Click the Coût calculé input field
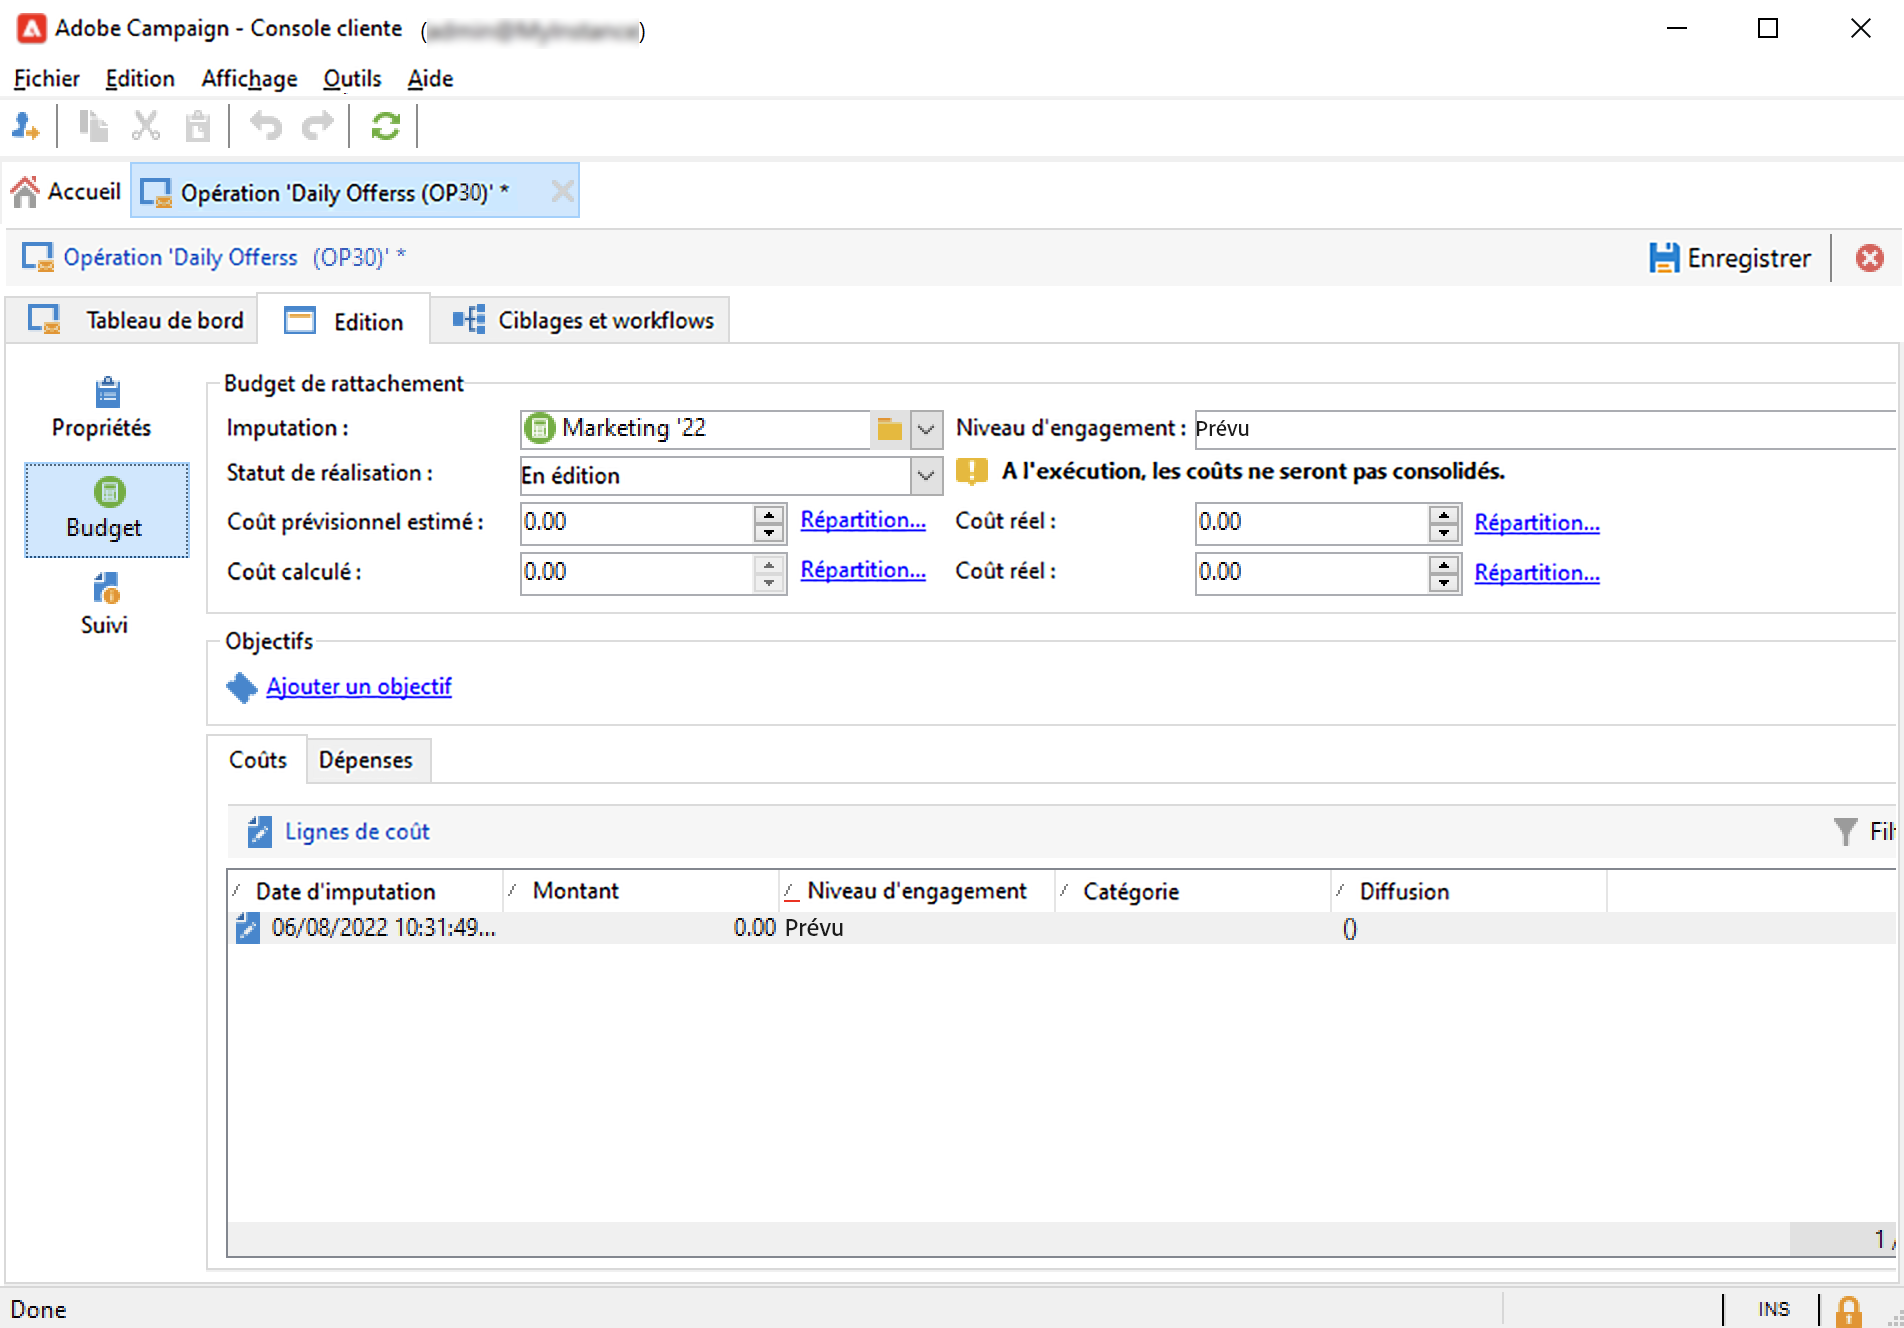 pos(637,572)
